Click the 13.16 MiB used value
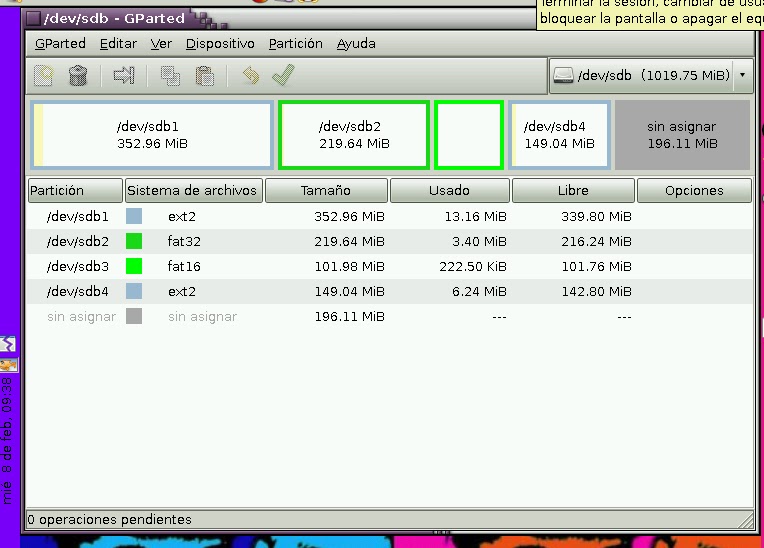Viewport: 764px width, 548px height. pos(475,216)
